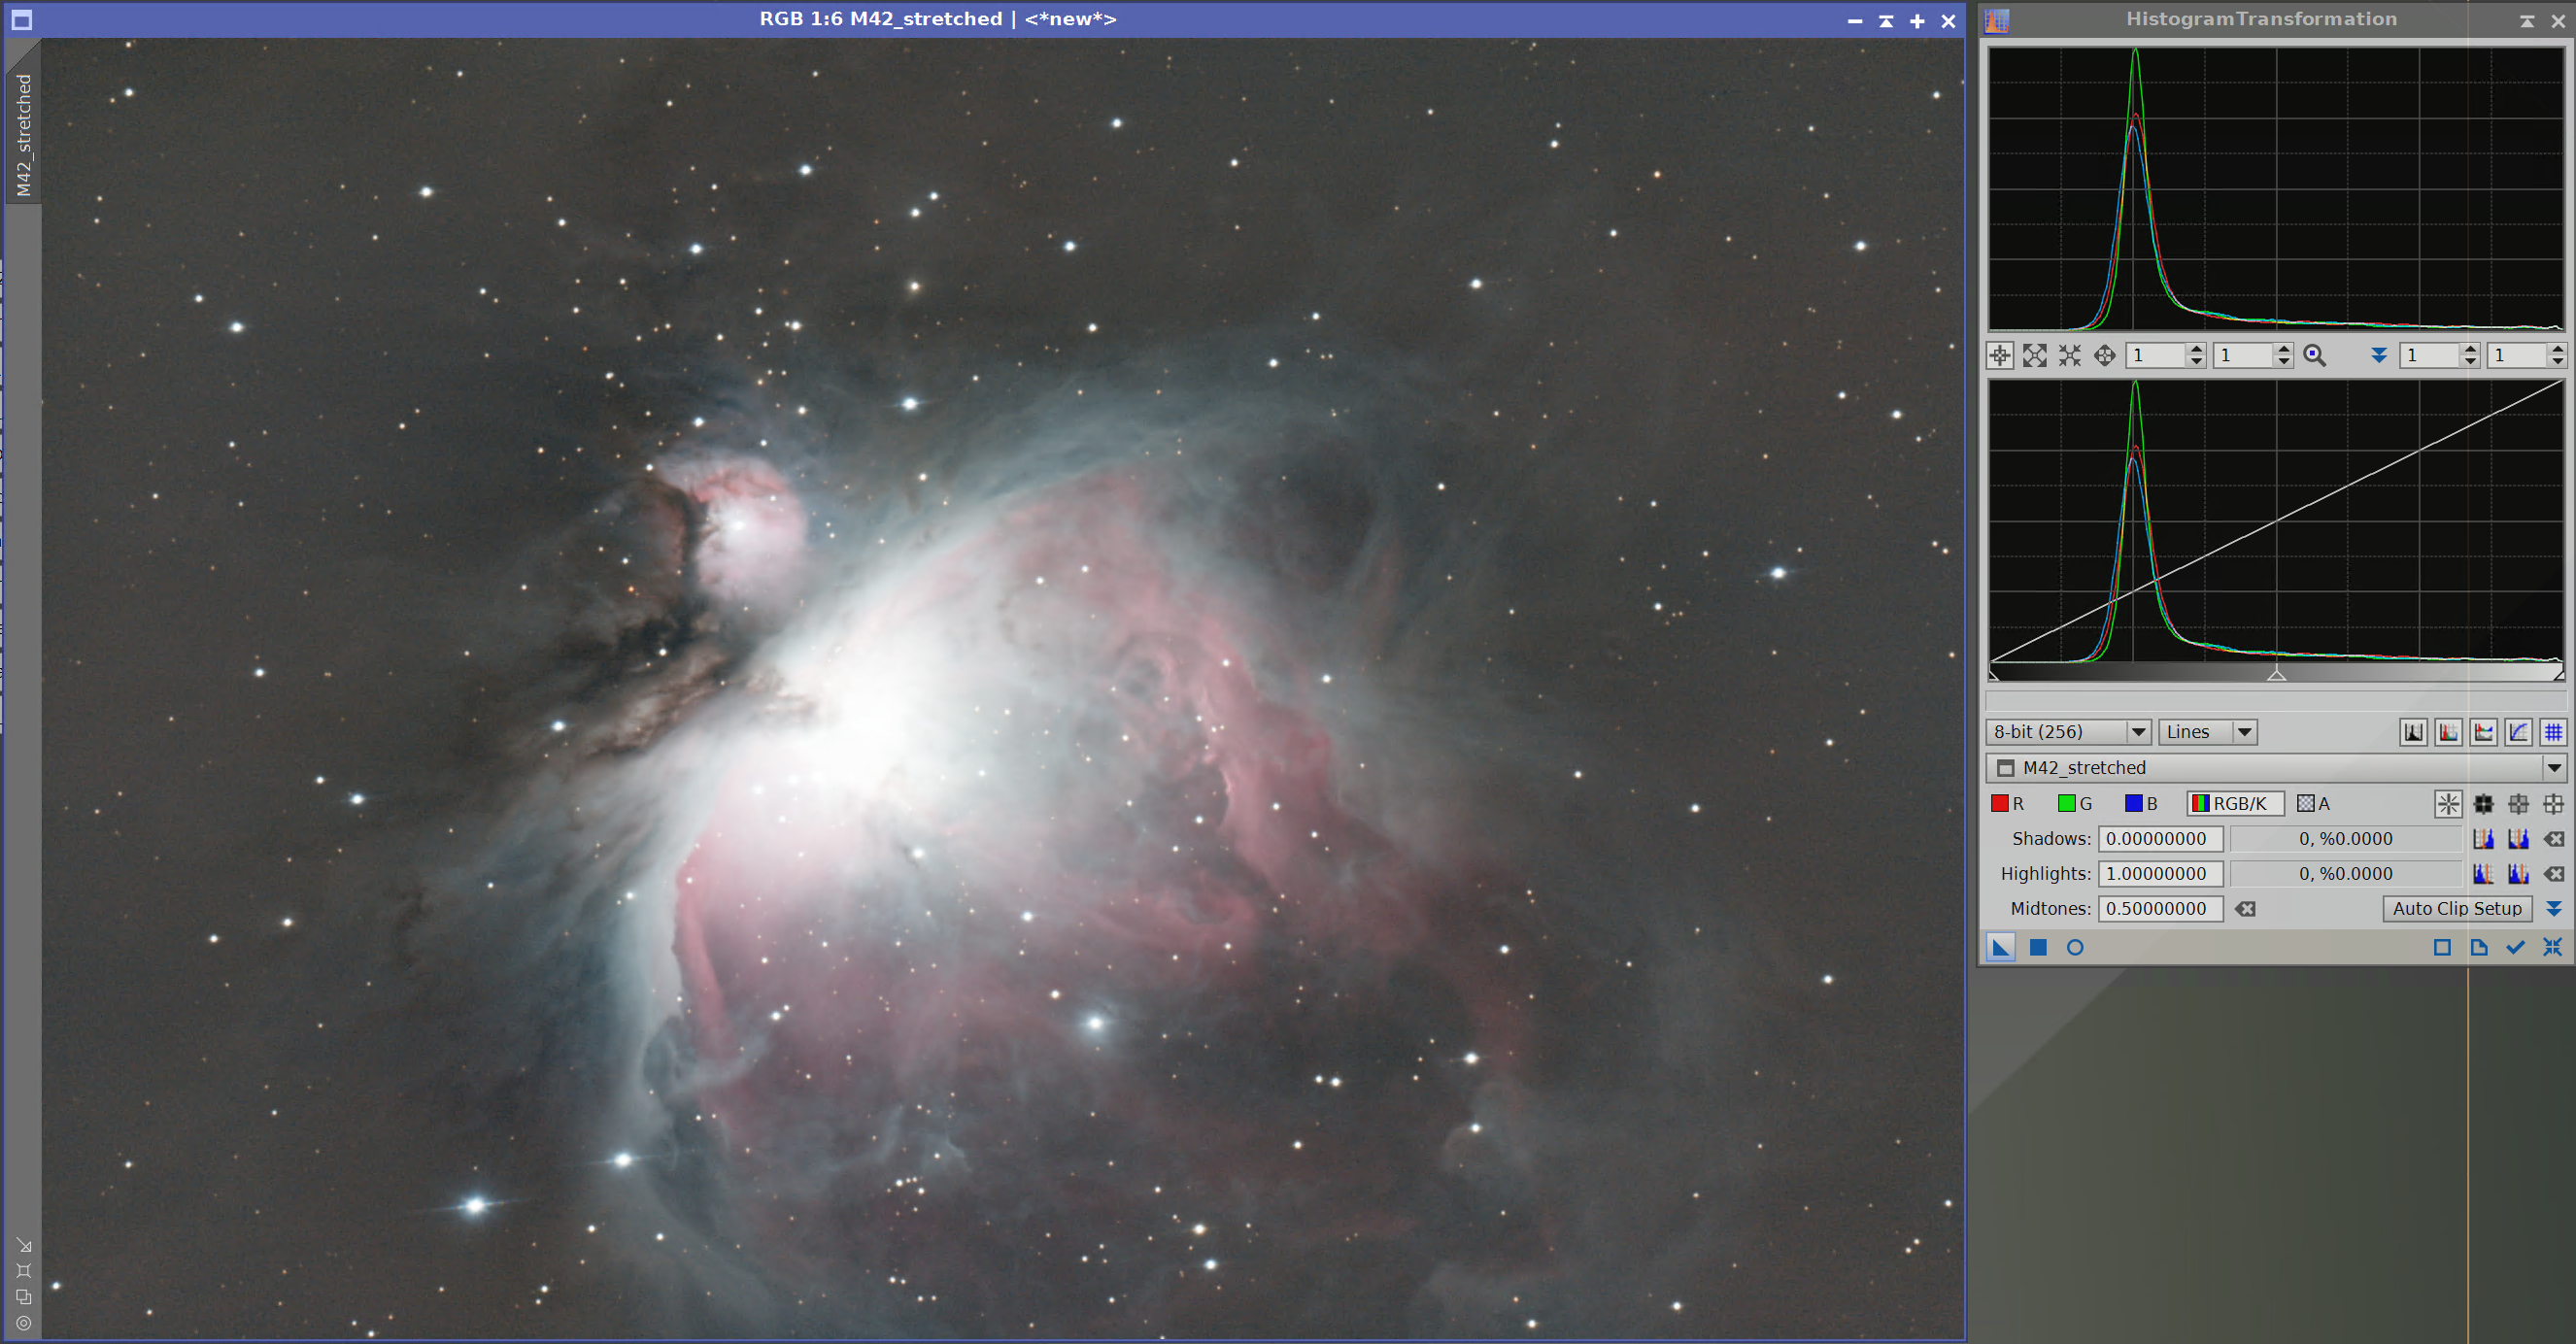Select the green G channel
The height and width of the screenshot is (1344, 2576).
click(x=2075, y=804)
